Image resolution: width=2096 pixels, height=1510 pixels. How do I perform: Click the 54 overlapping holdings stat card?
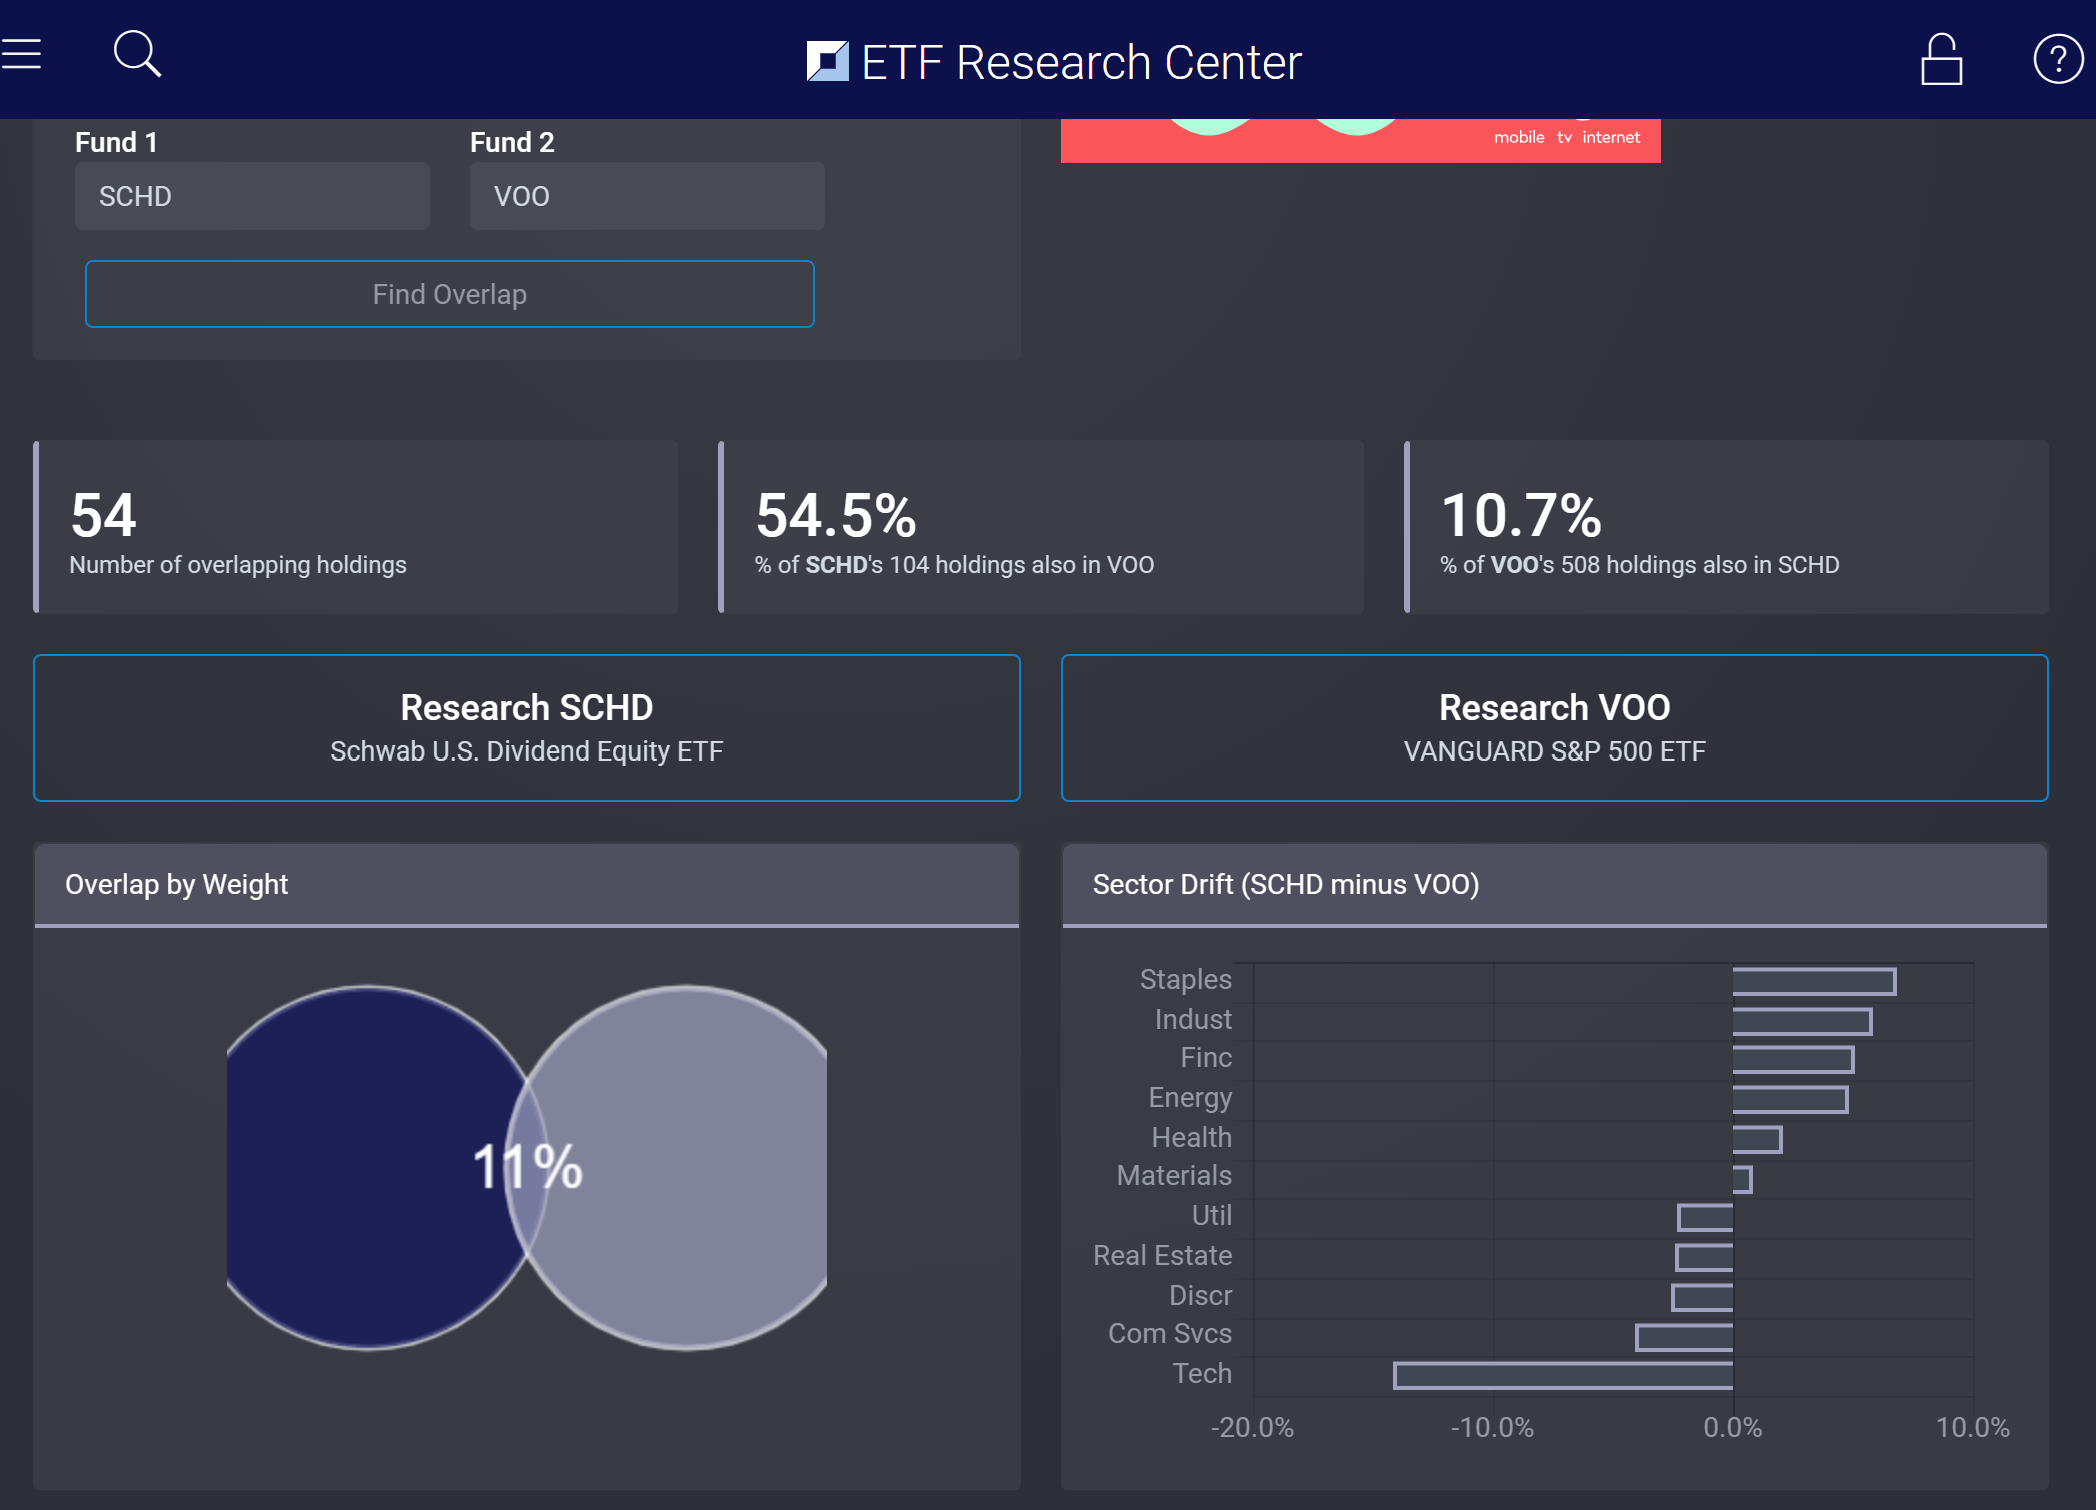356,527
